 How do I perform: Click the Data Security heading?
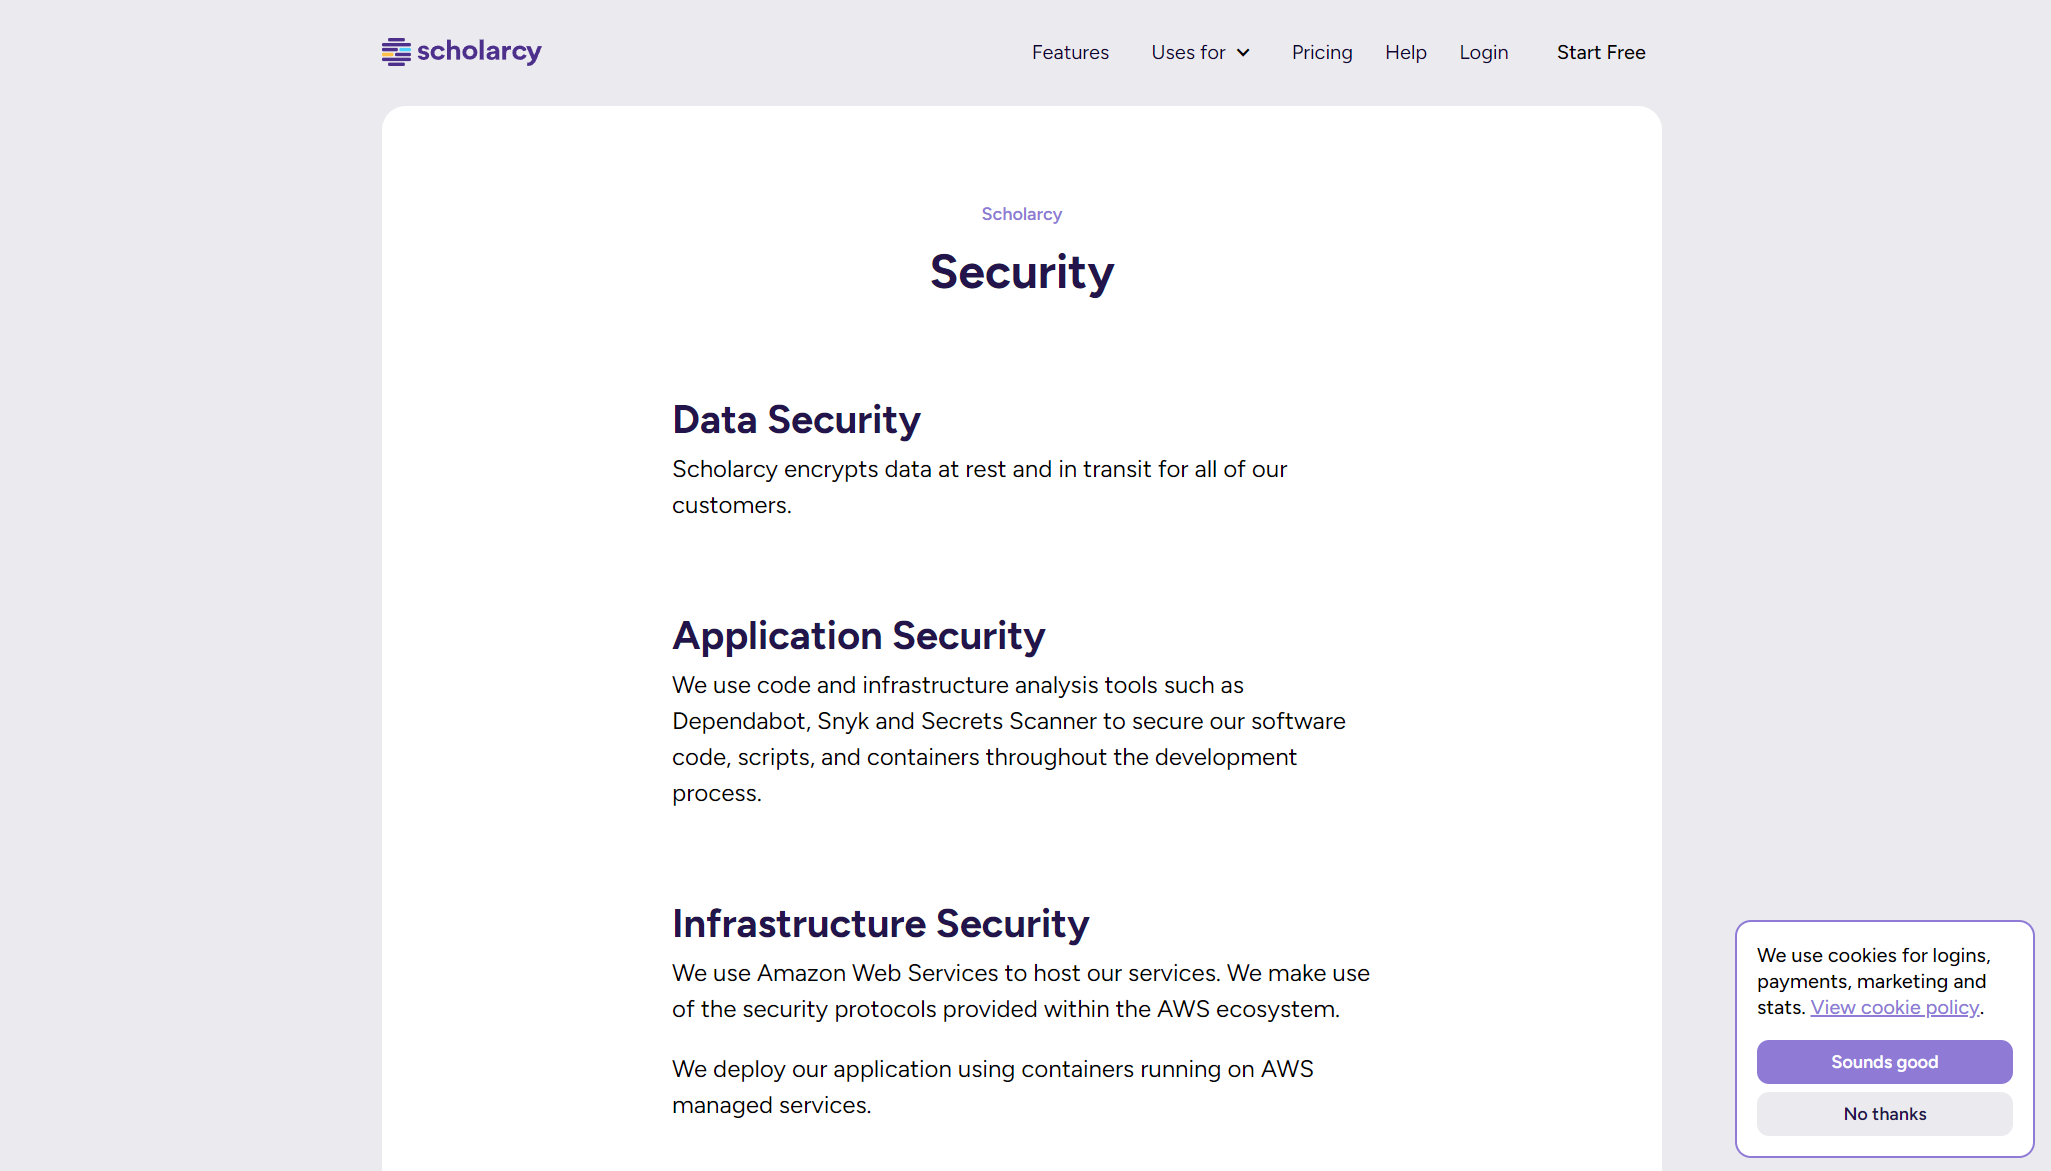click(796, 420)
